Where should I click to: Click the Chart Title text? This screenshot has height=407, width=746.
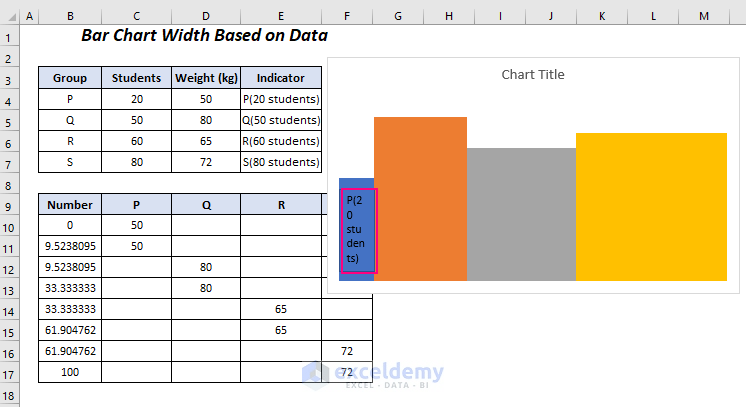(533, 75)
